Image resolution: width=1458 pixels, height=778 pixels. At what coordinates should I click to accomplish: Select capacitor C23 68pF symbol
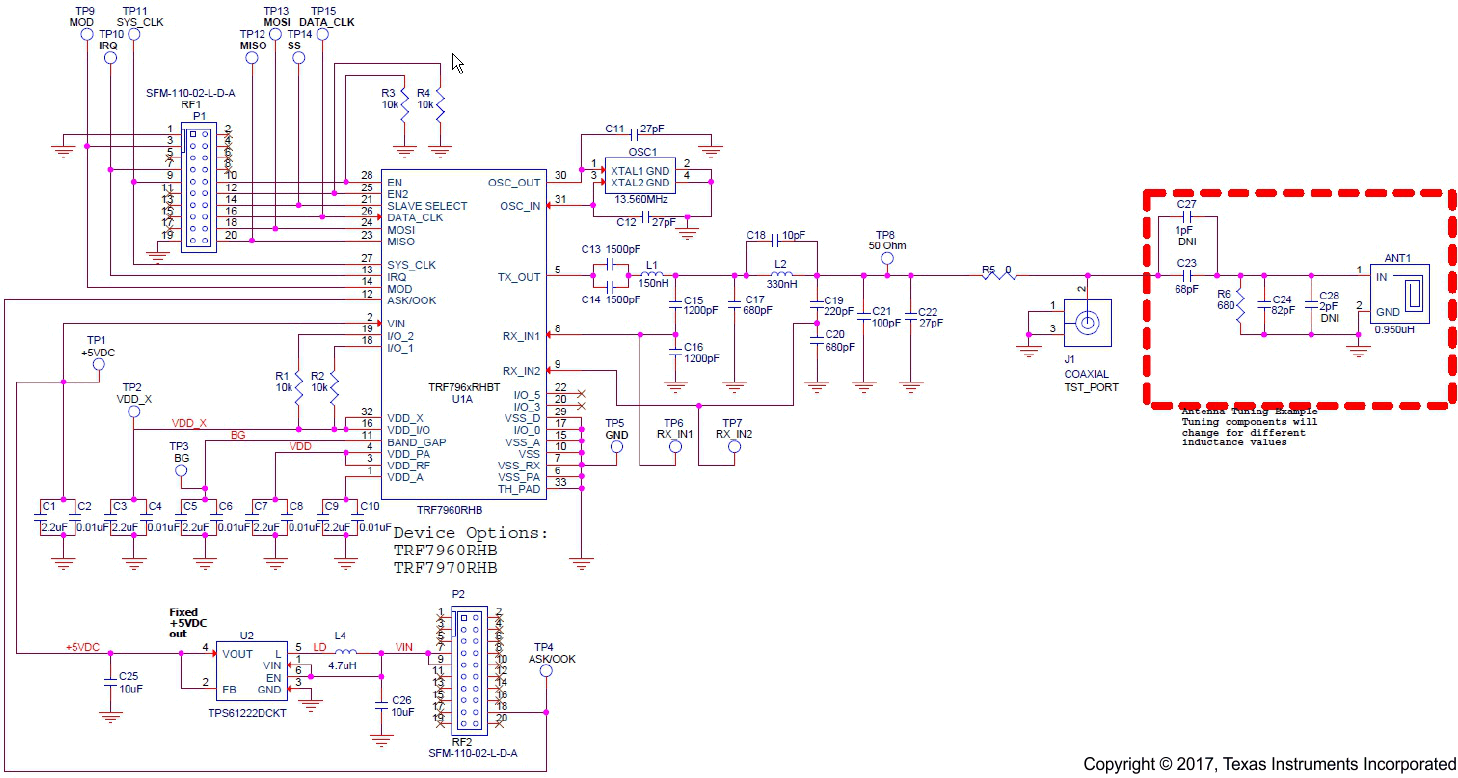[x=1186, y=275]
